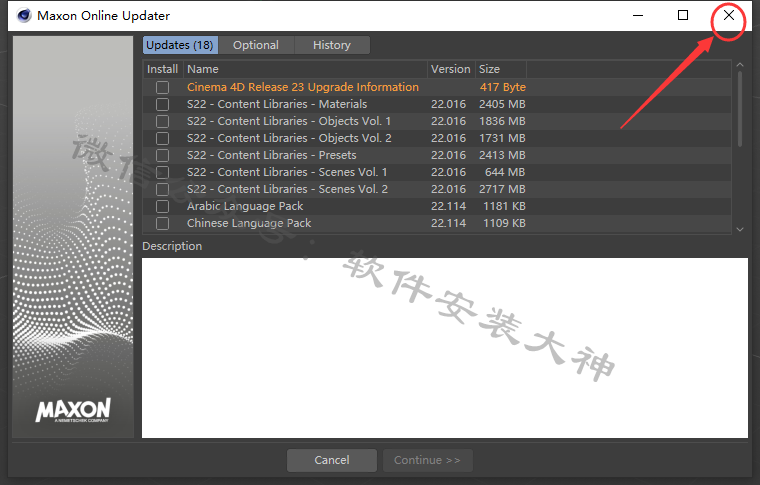Select row S22 - Content Libraries - Materials

pos(437,104)
